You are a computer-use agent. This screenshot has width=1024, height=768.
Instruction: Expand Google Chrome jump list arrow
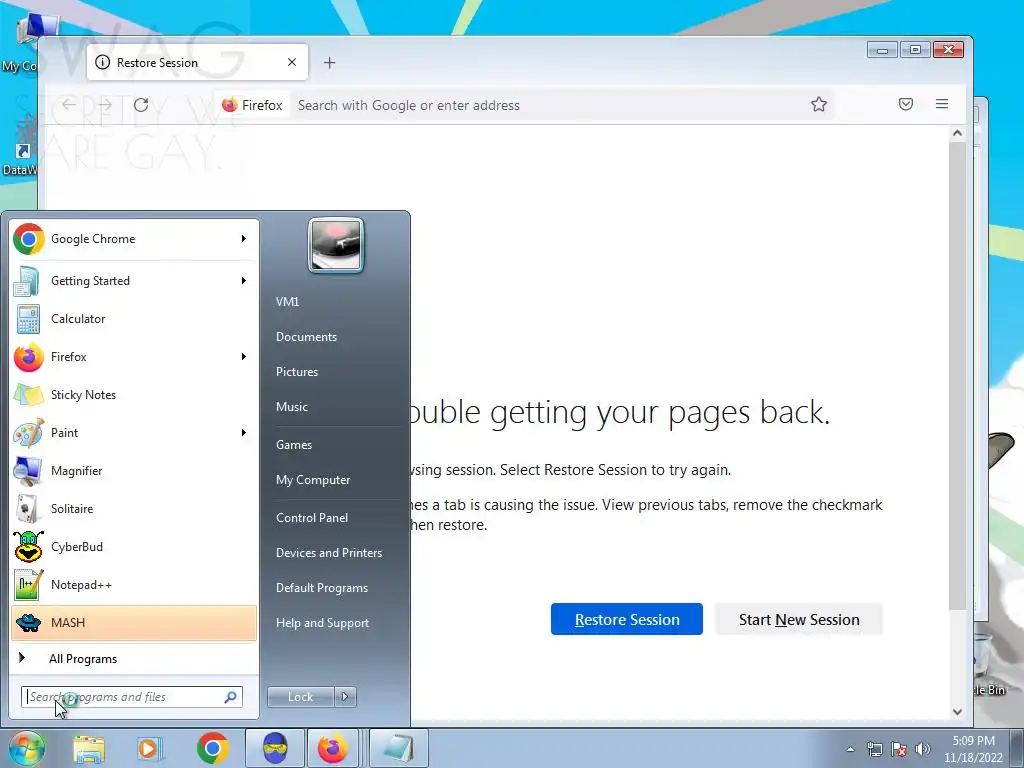click(x=244, y=239)
